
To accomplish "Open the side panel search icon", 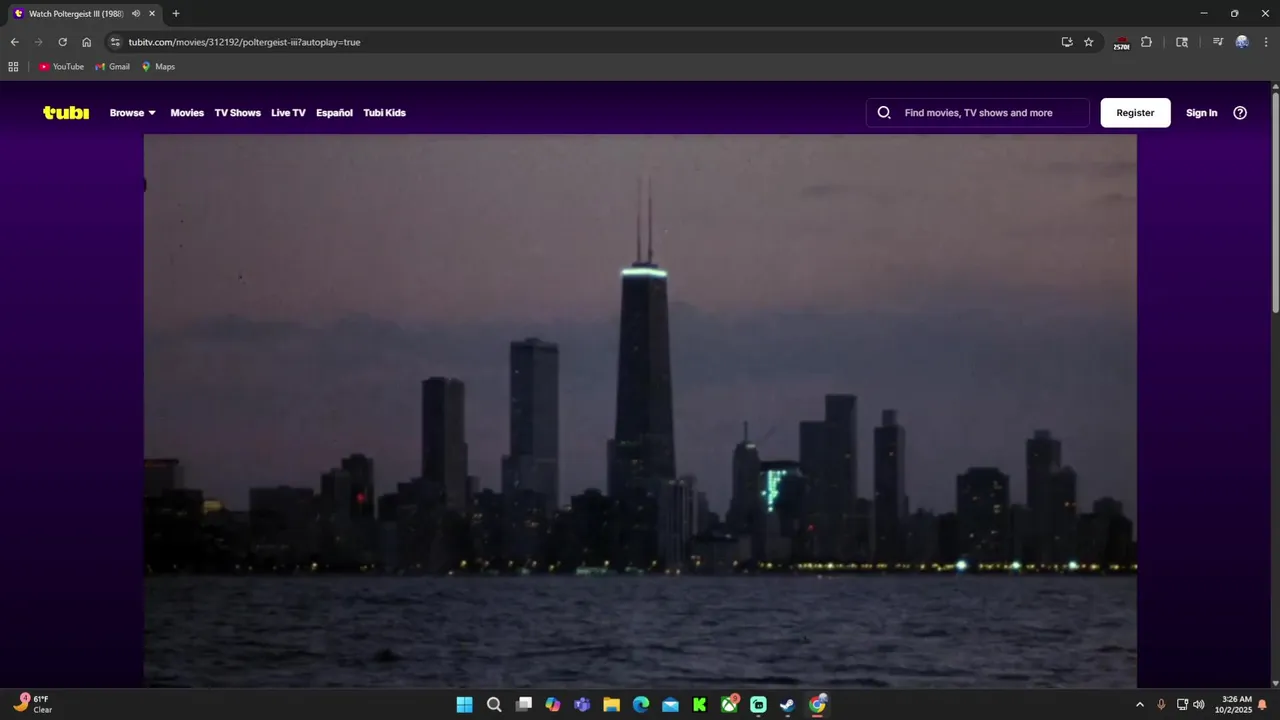I will [1182, 42].
